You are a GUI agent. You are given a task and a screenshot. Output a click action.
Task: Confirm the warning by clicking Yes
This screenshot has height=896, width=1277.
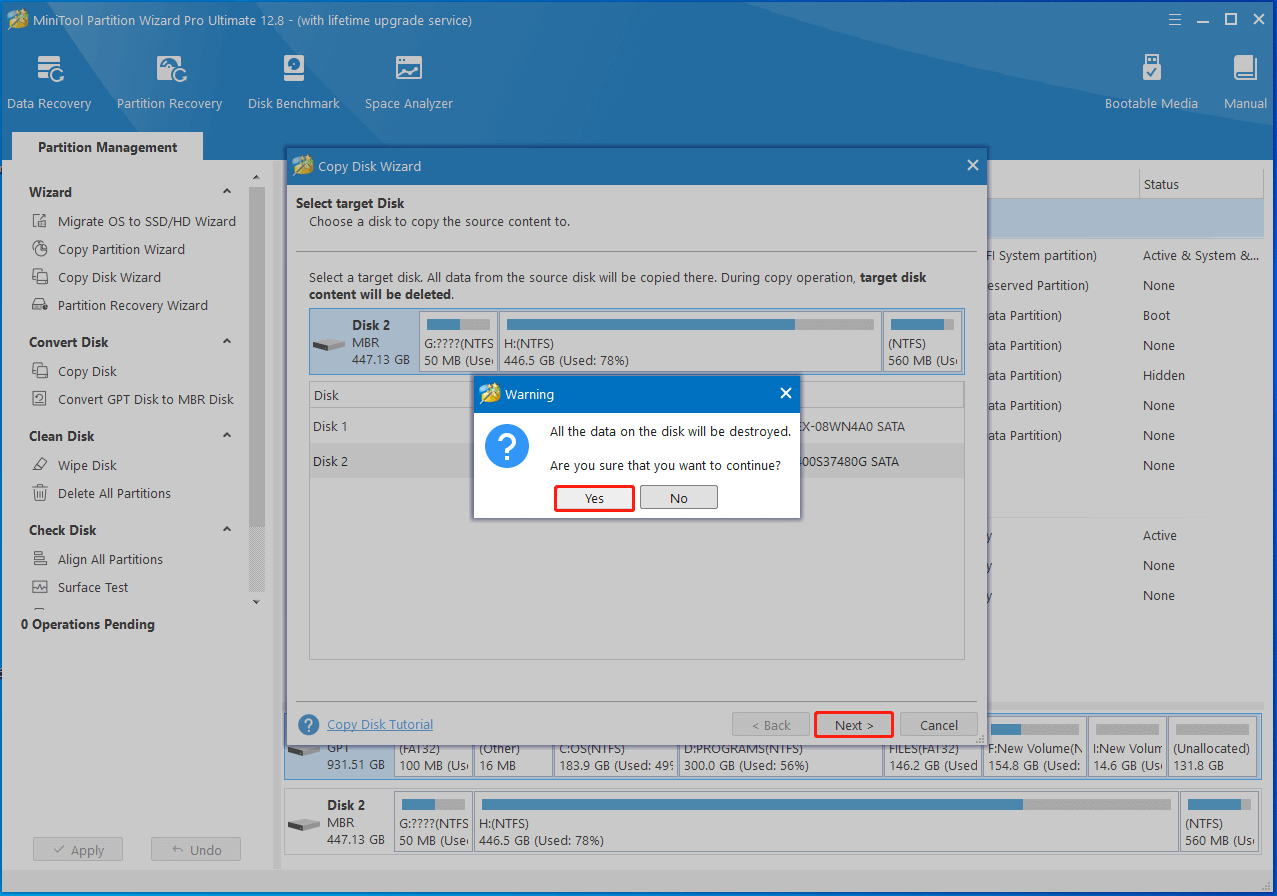pos(594,498)
